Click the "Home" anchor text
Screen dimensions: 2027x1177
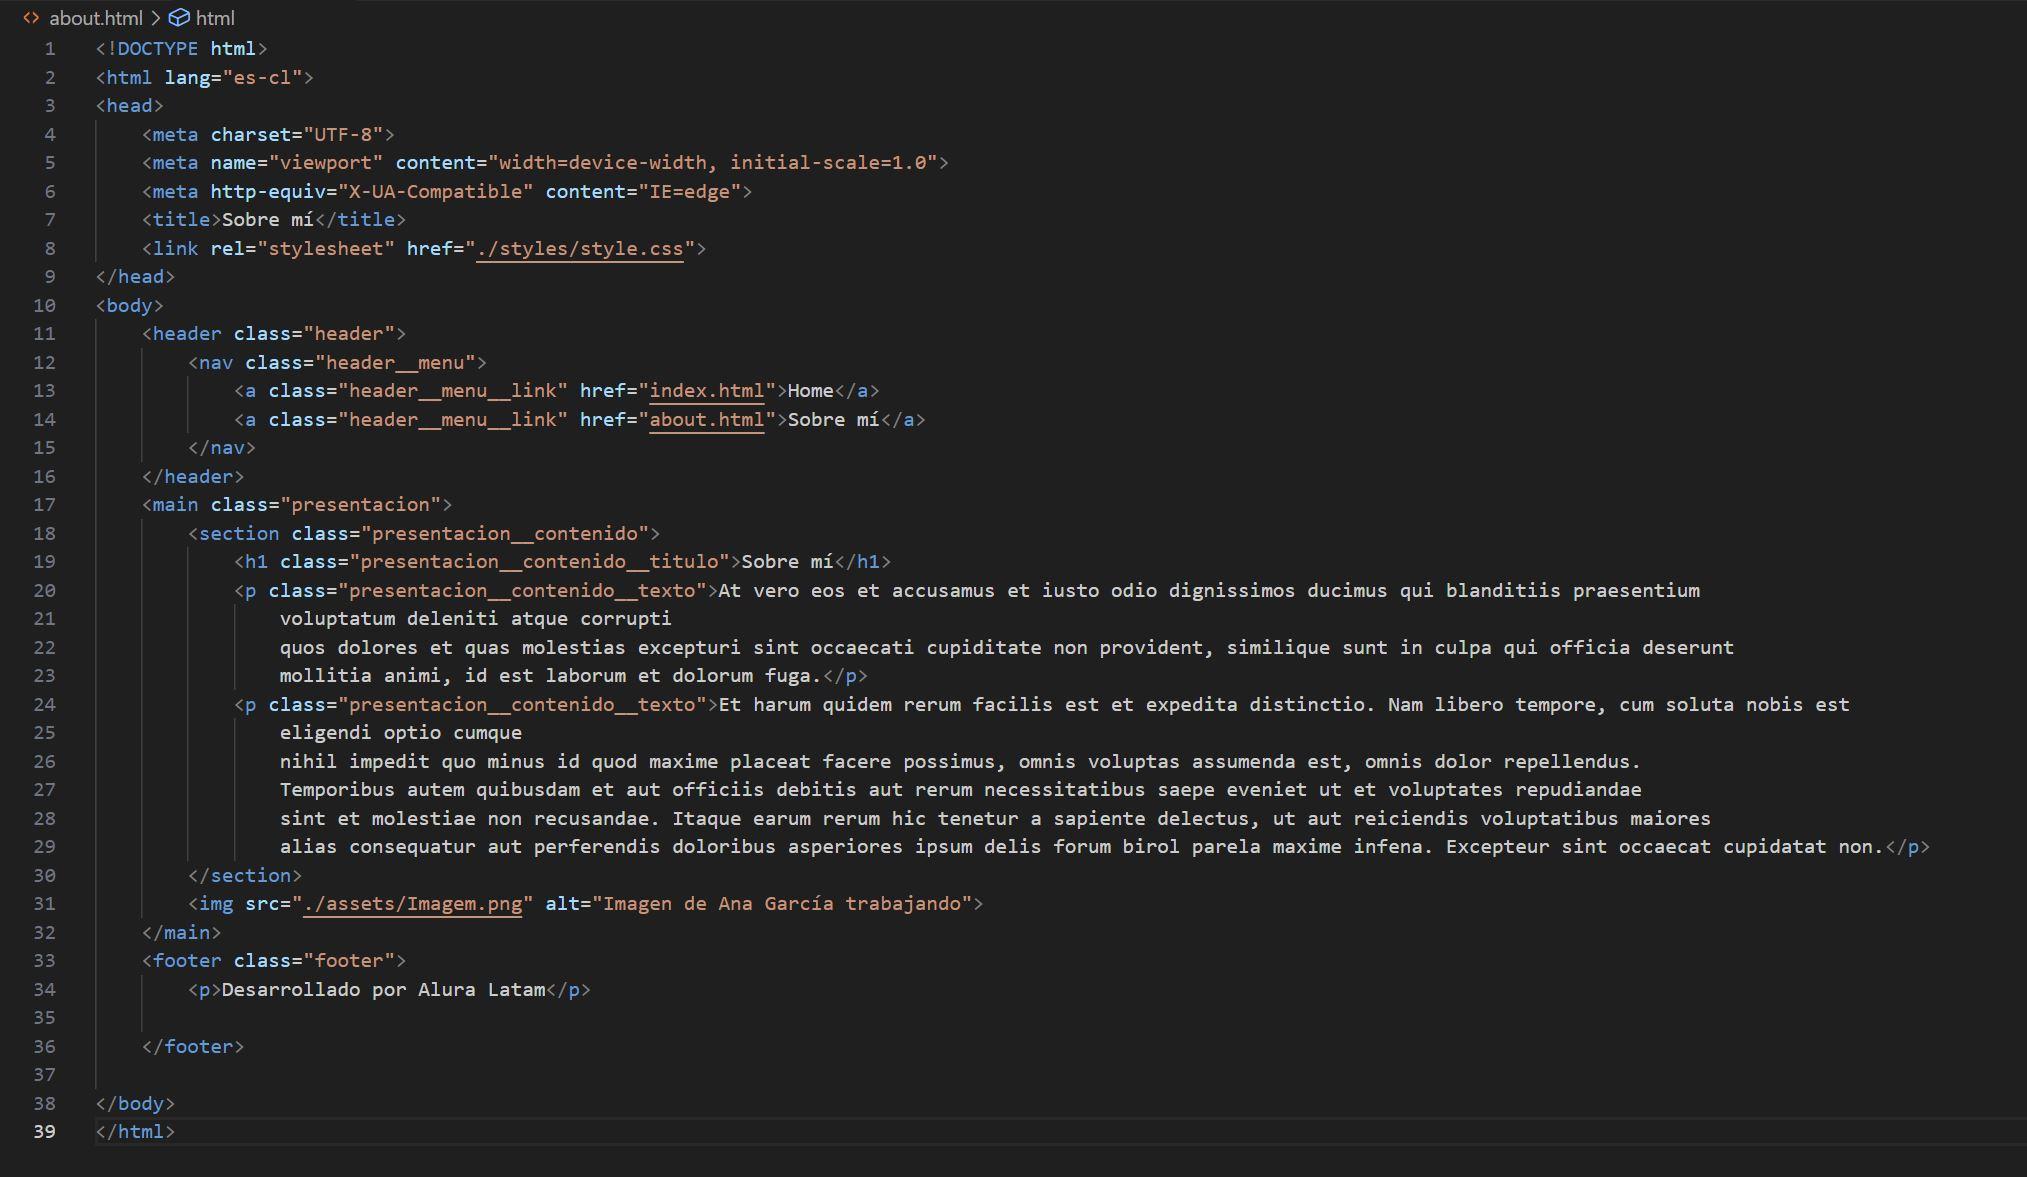click(810, 391)
